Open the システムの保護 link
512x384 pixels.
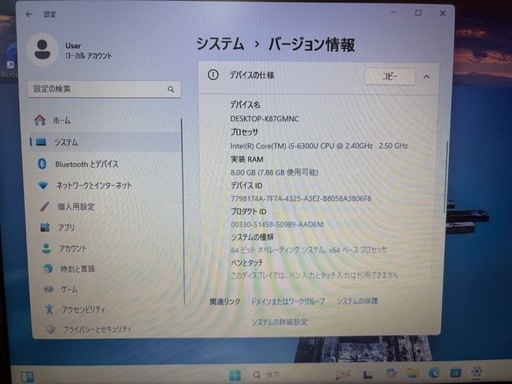(x=357, y=301)
